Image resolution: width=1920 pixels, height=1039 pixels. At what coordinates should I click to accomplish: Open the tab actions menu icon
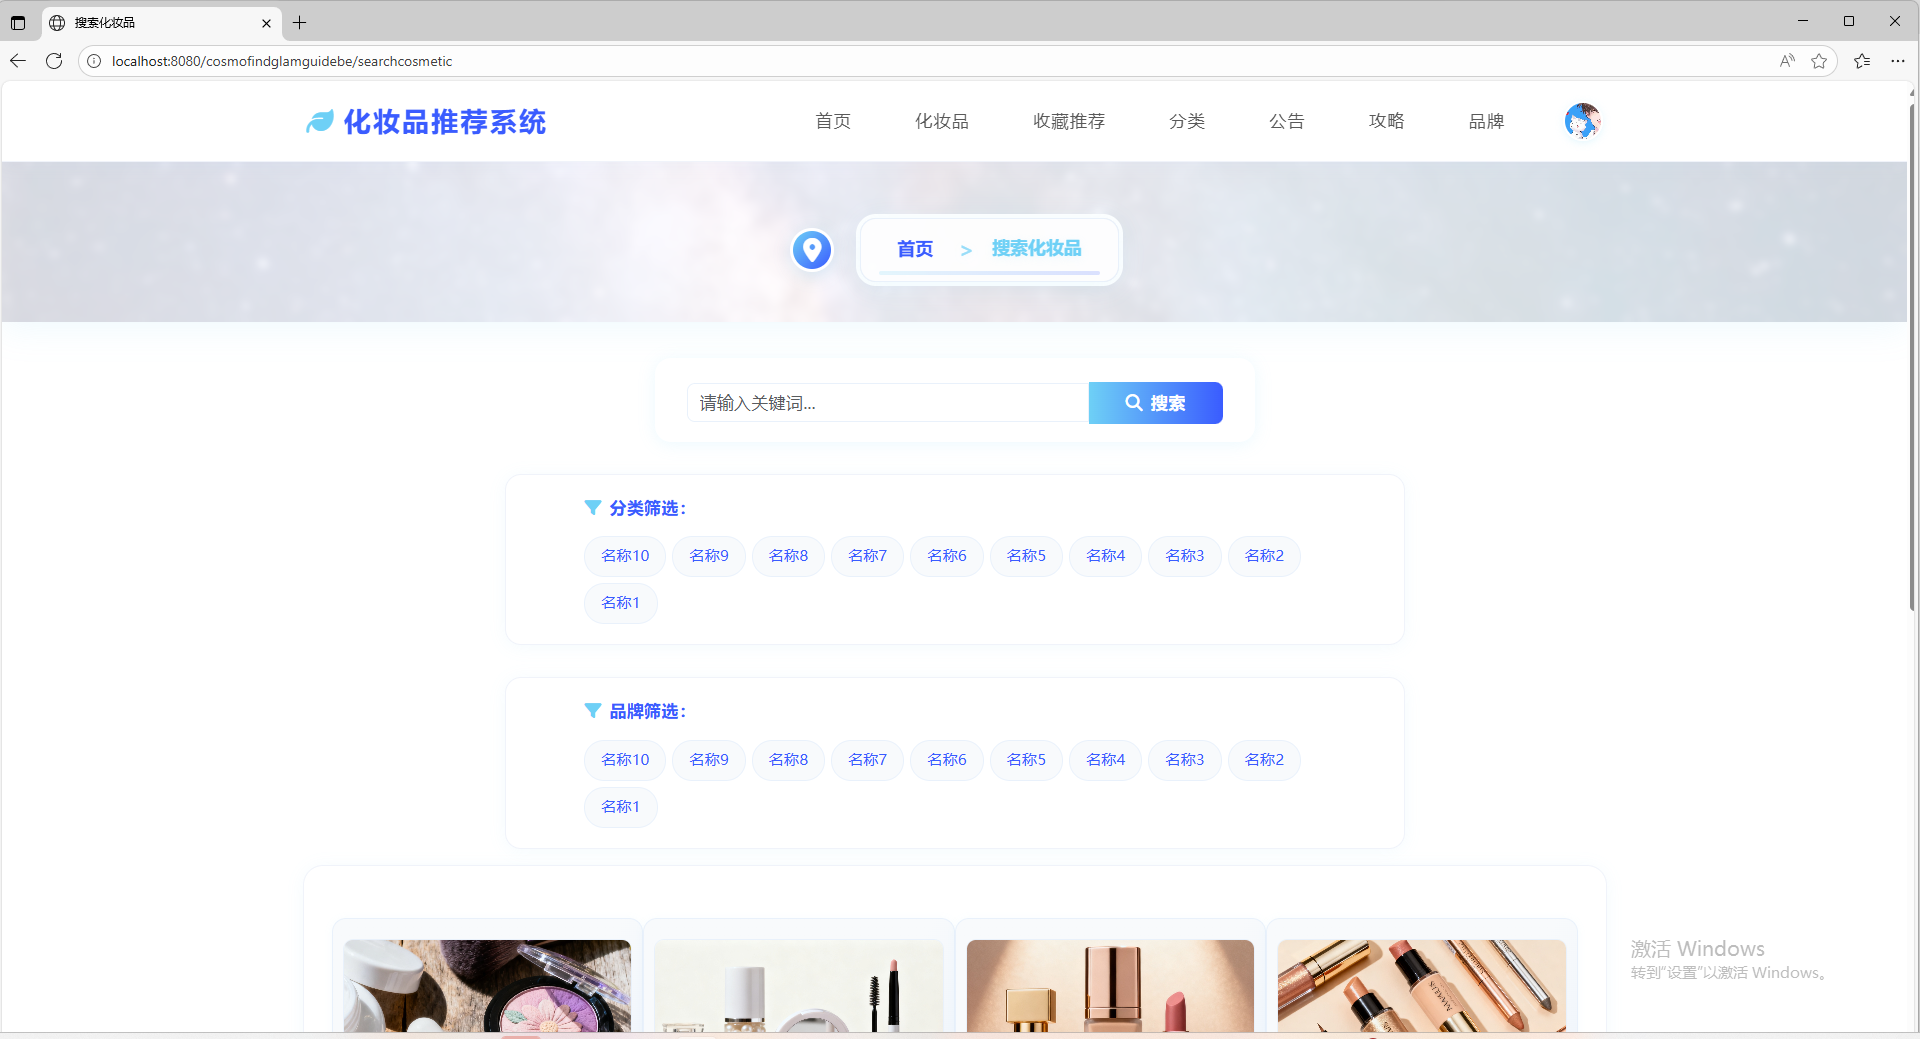click(x=18, y=22)
